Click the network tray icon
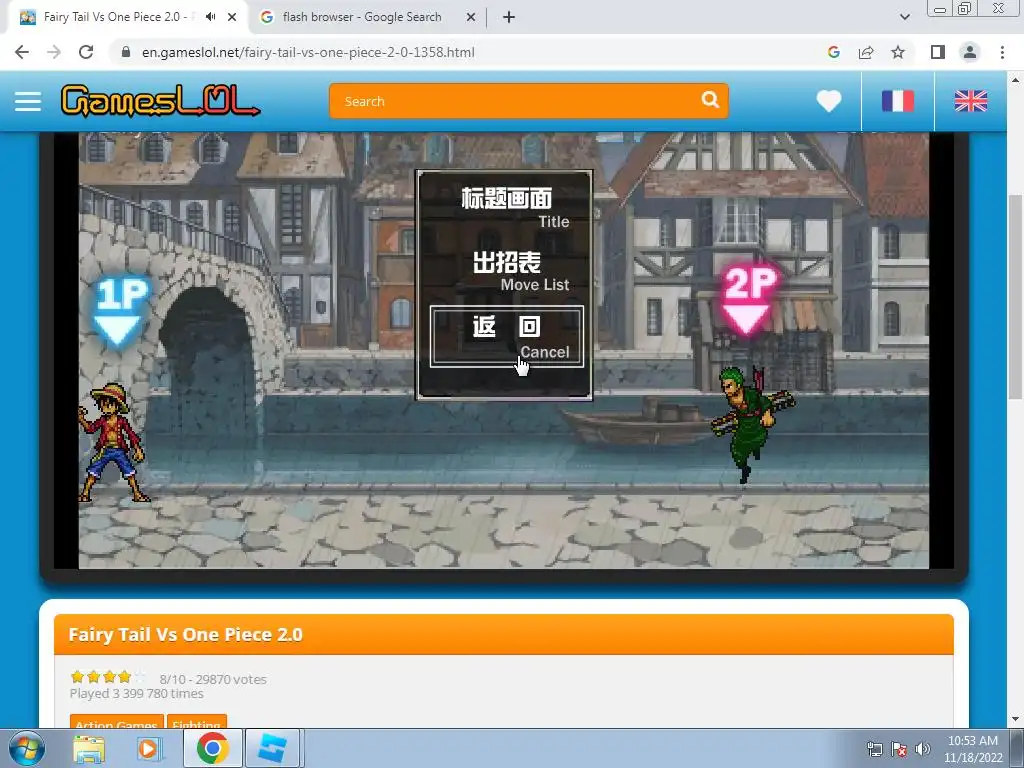1024x768 pixels. pyautogui.click(x=874, y=749)
